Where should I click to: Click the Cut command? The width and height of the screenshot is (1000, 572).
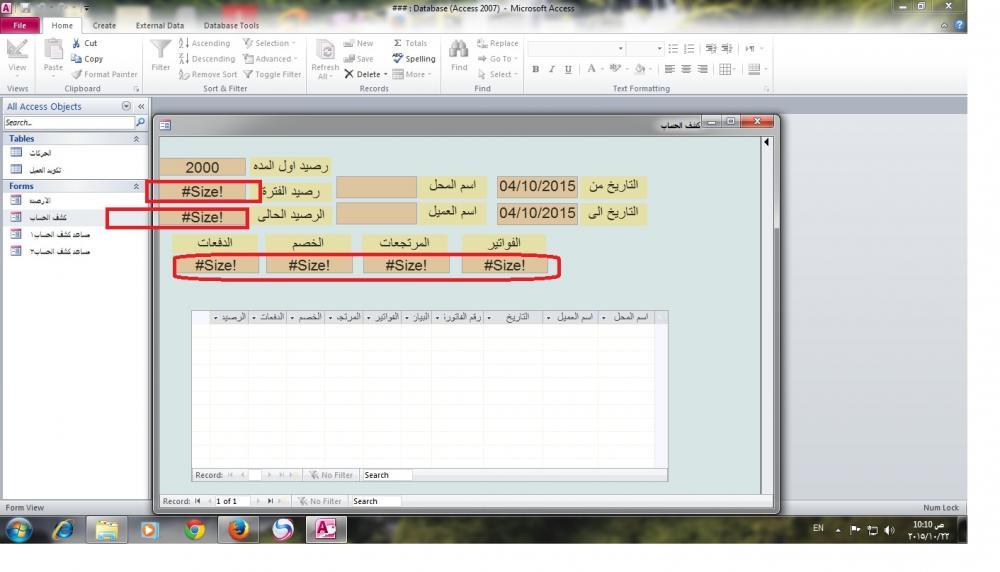point(85,43)
